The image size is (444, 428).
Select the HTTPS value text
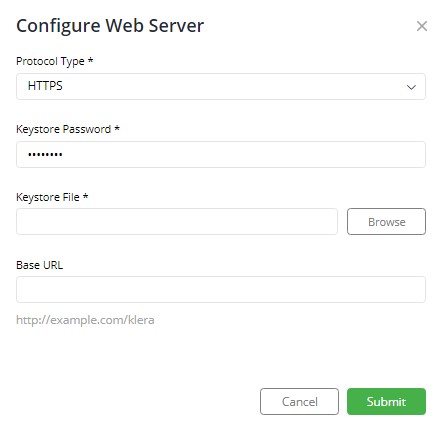[45, 86]
